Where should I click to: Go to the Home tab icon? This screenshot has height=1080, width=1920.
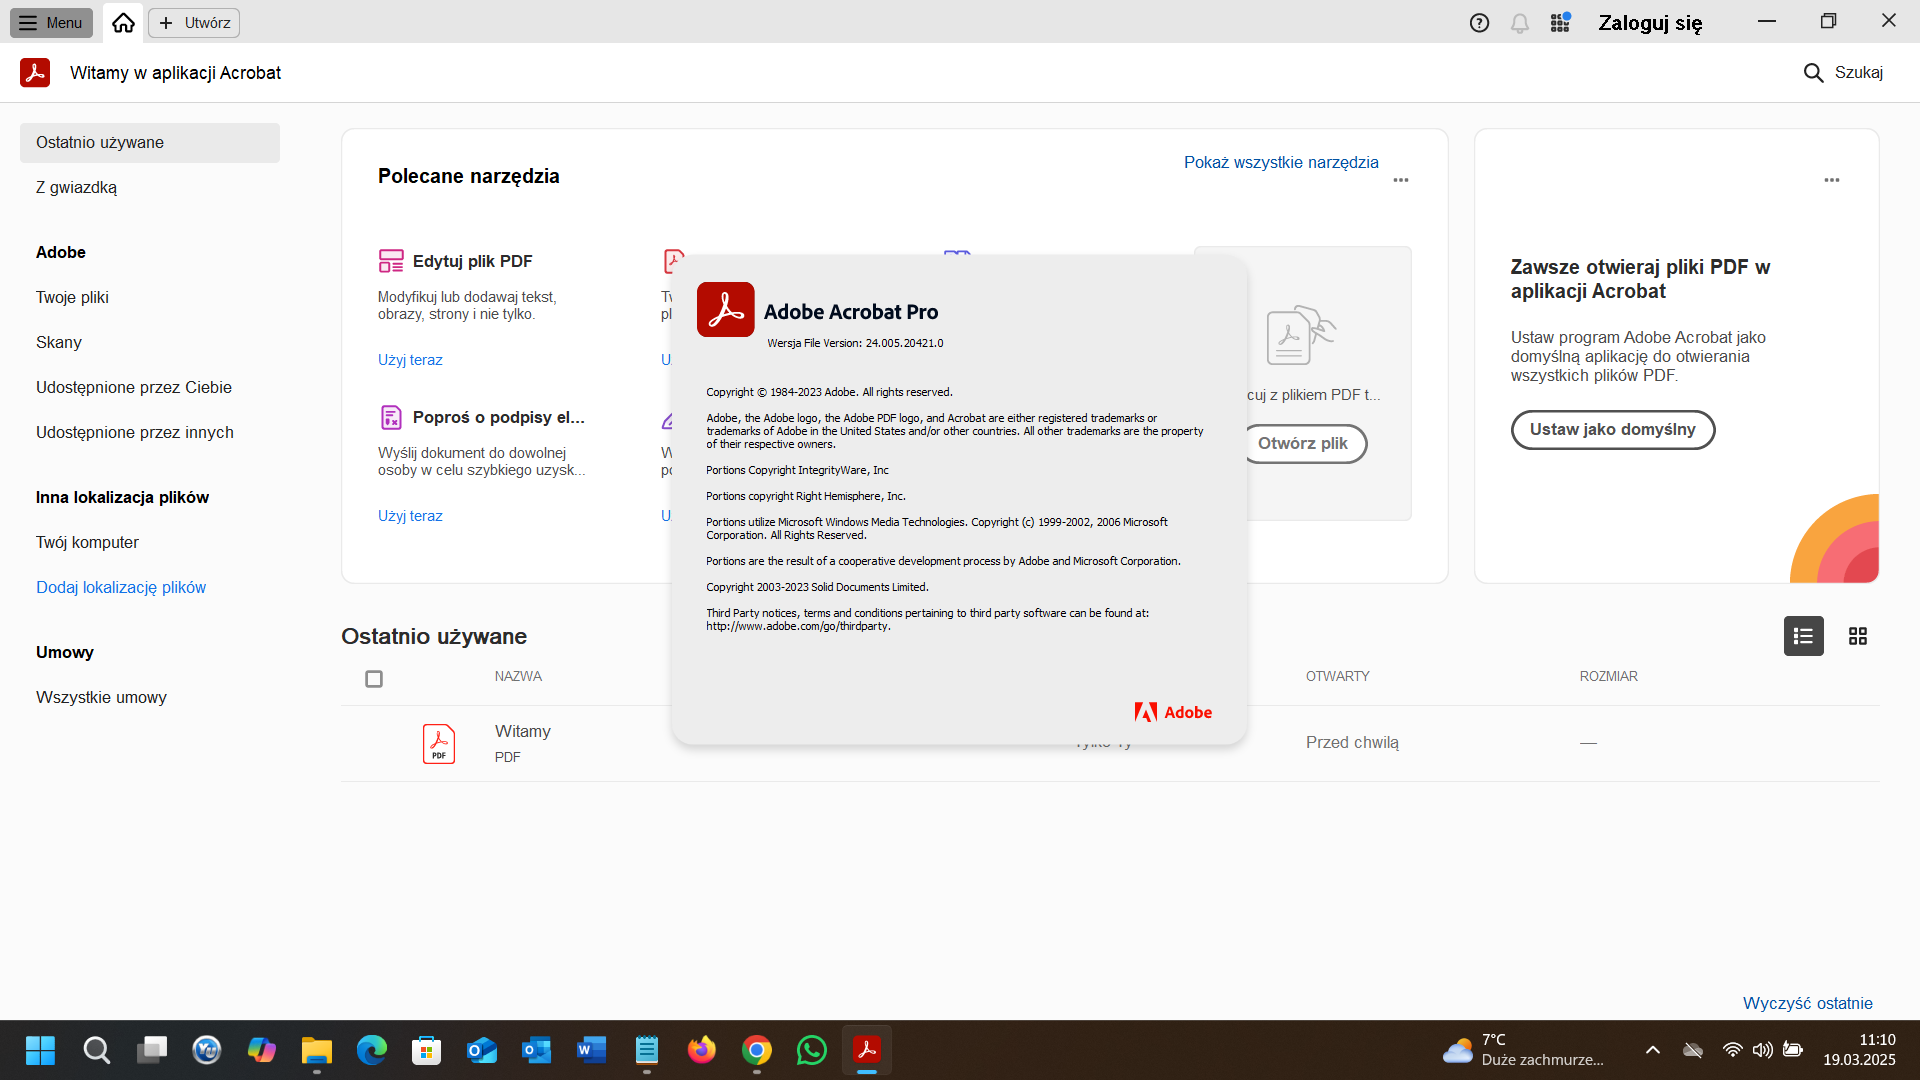tap(123, 22)
